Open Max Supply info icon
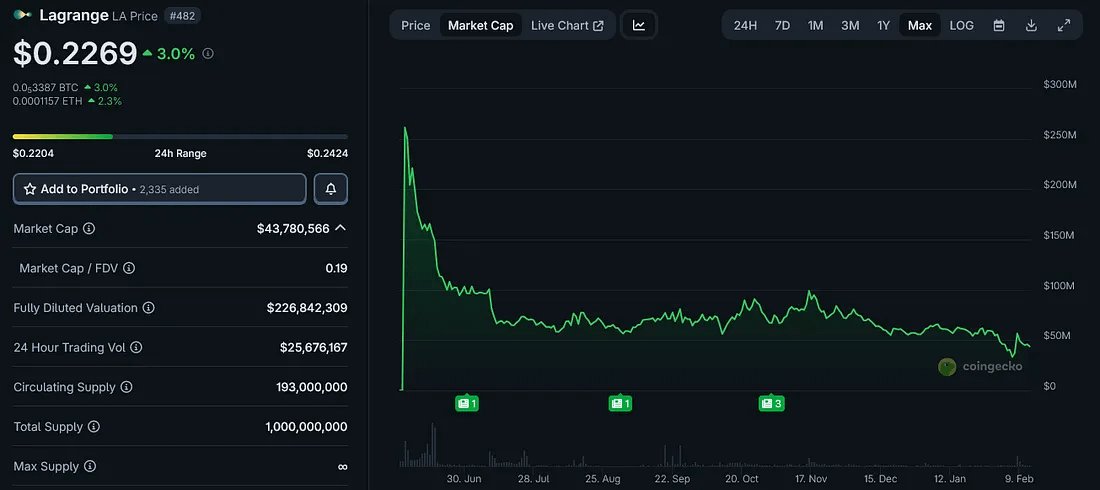The width and height of the screenshot is (1100, 490). (x=90, y=467)
